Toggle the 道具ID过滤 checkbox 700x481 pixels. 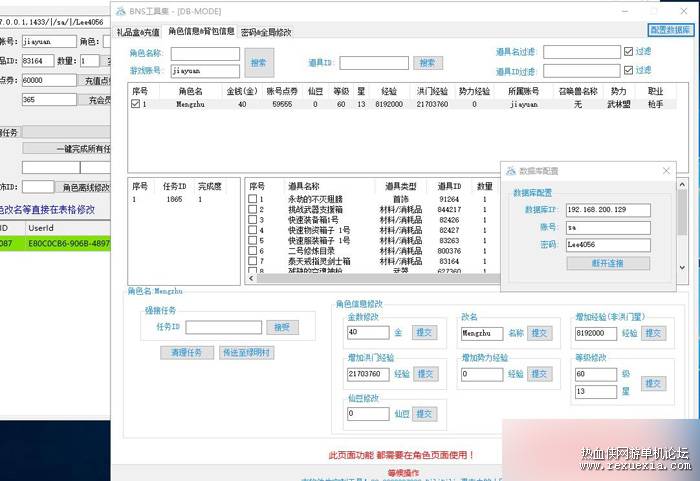(x=628, y=70)
